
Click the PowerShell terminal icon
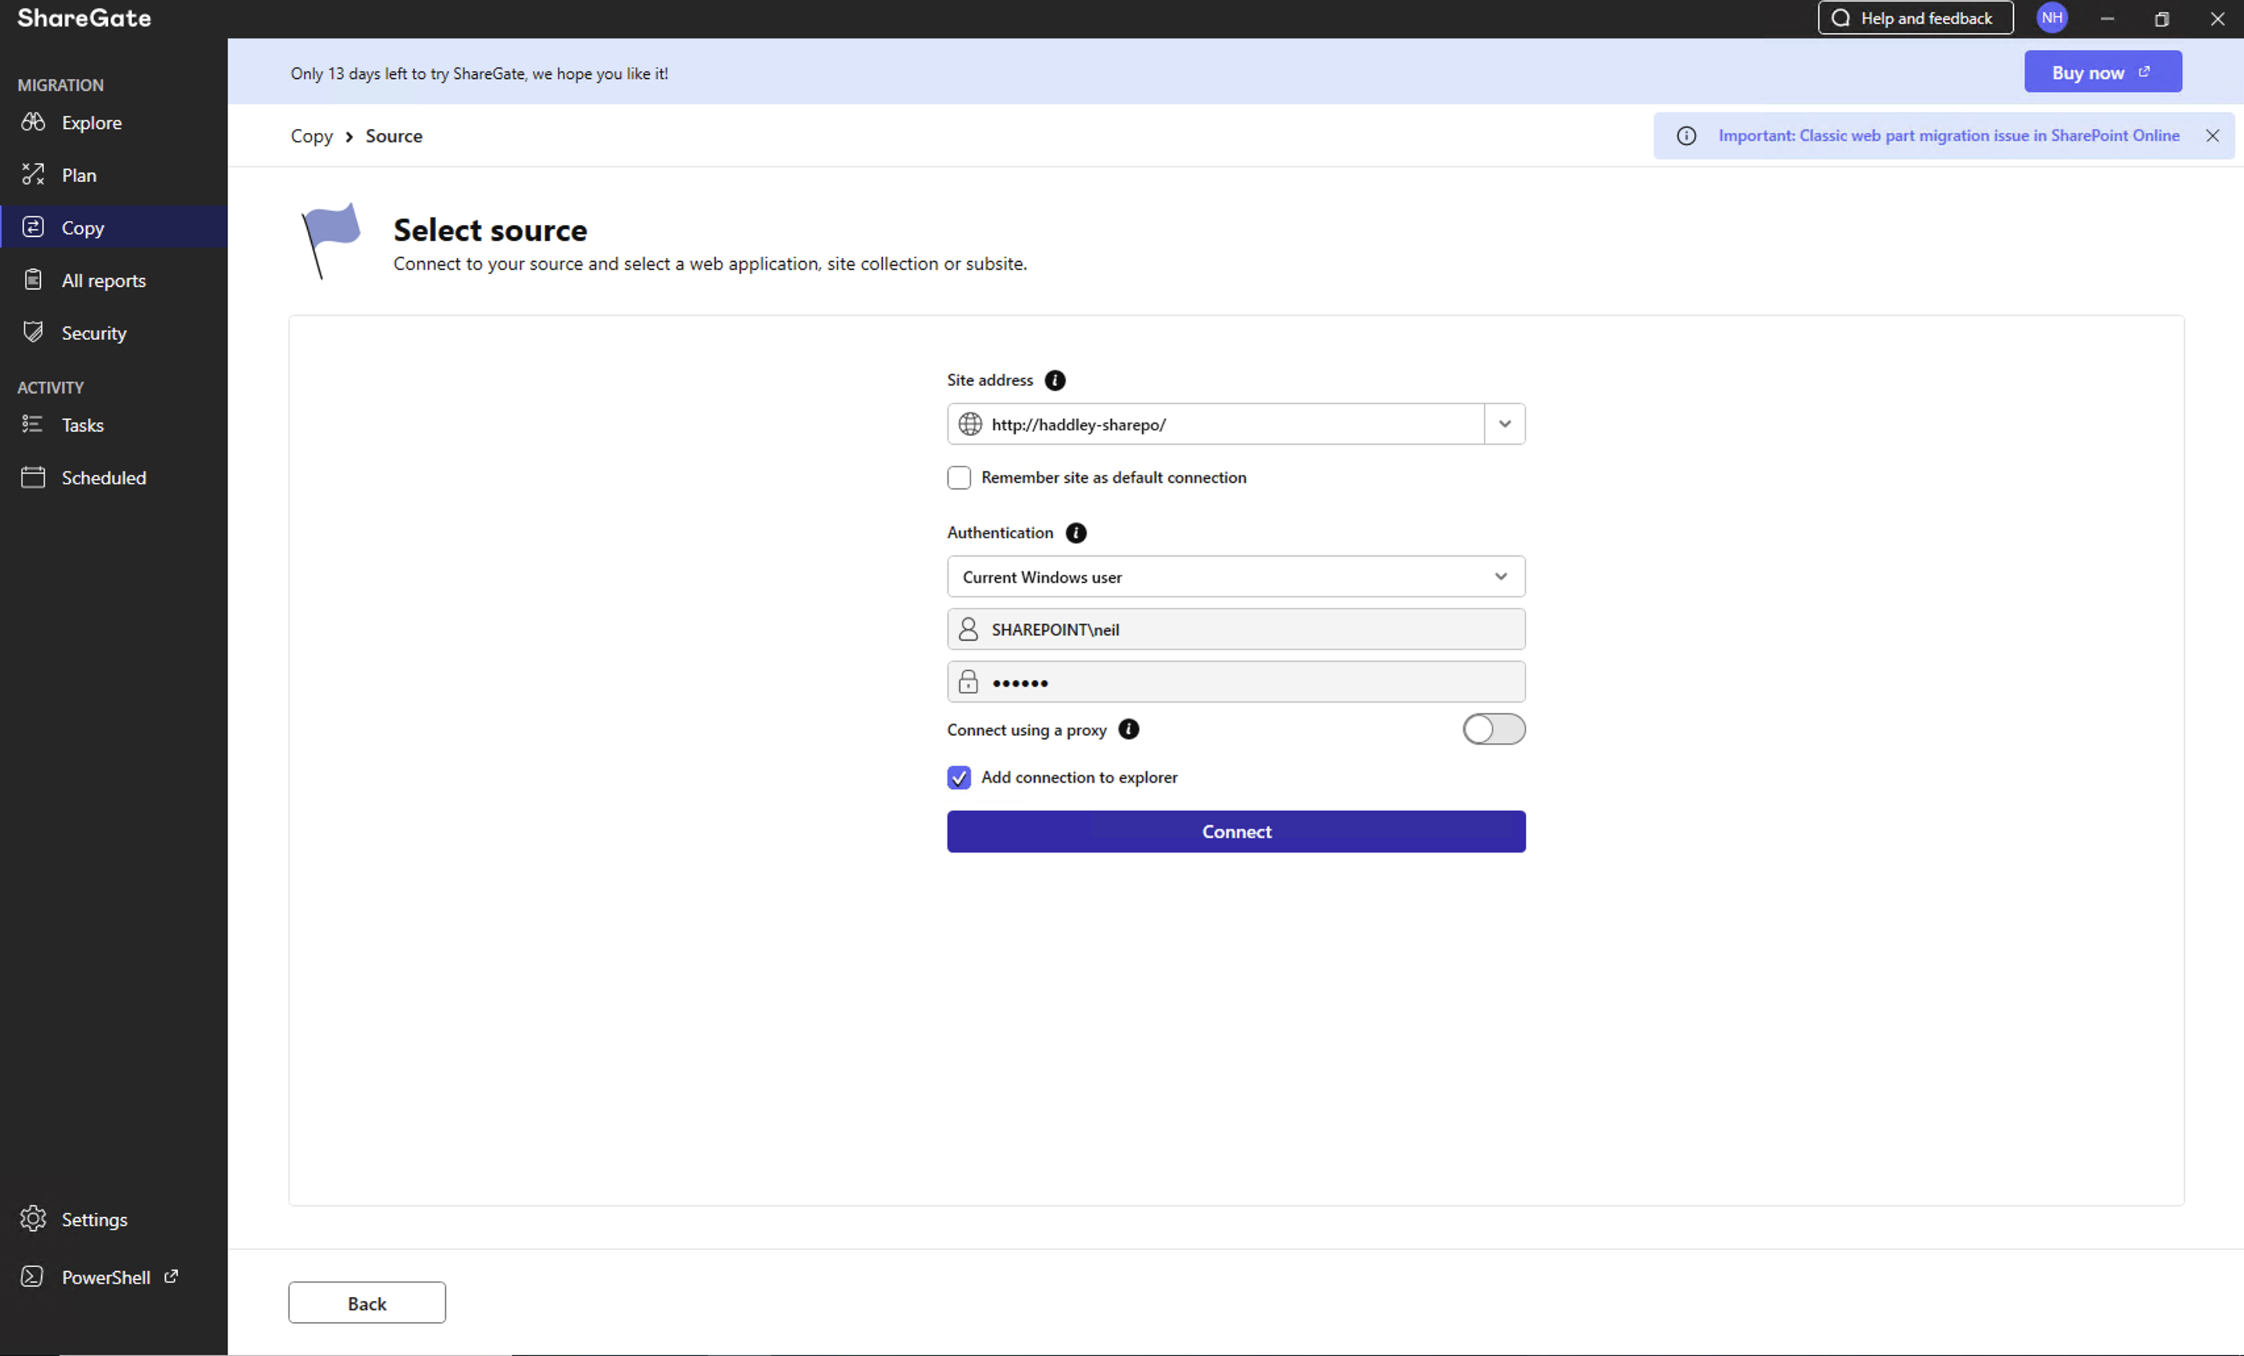33,1276
